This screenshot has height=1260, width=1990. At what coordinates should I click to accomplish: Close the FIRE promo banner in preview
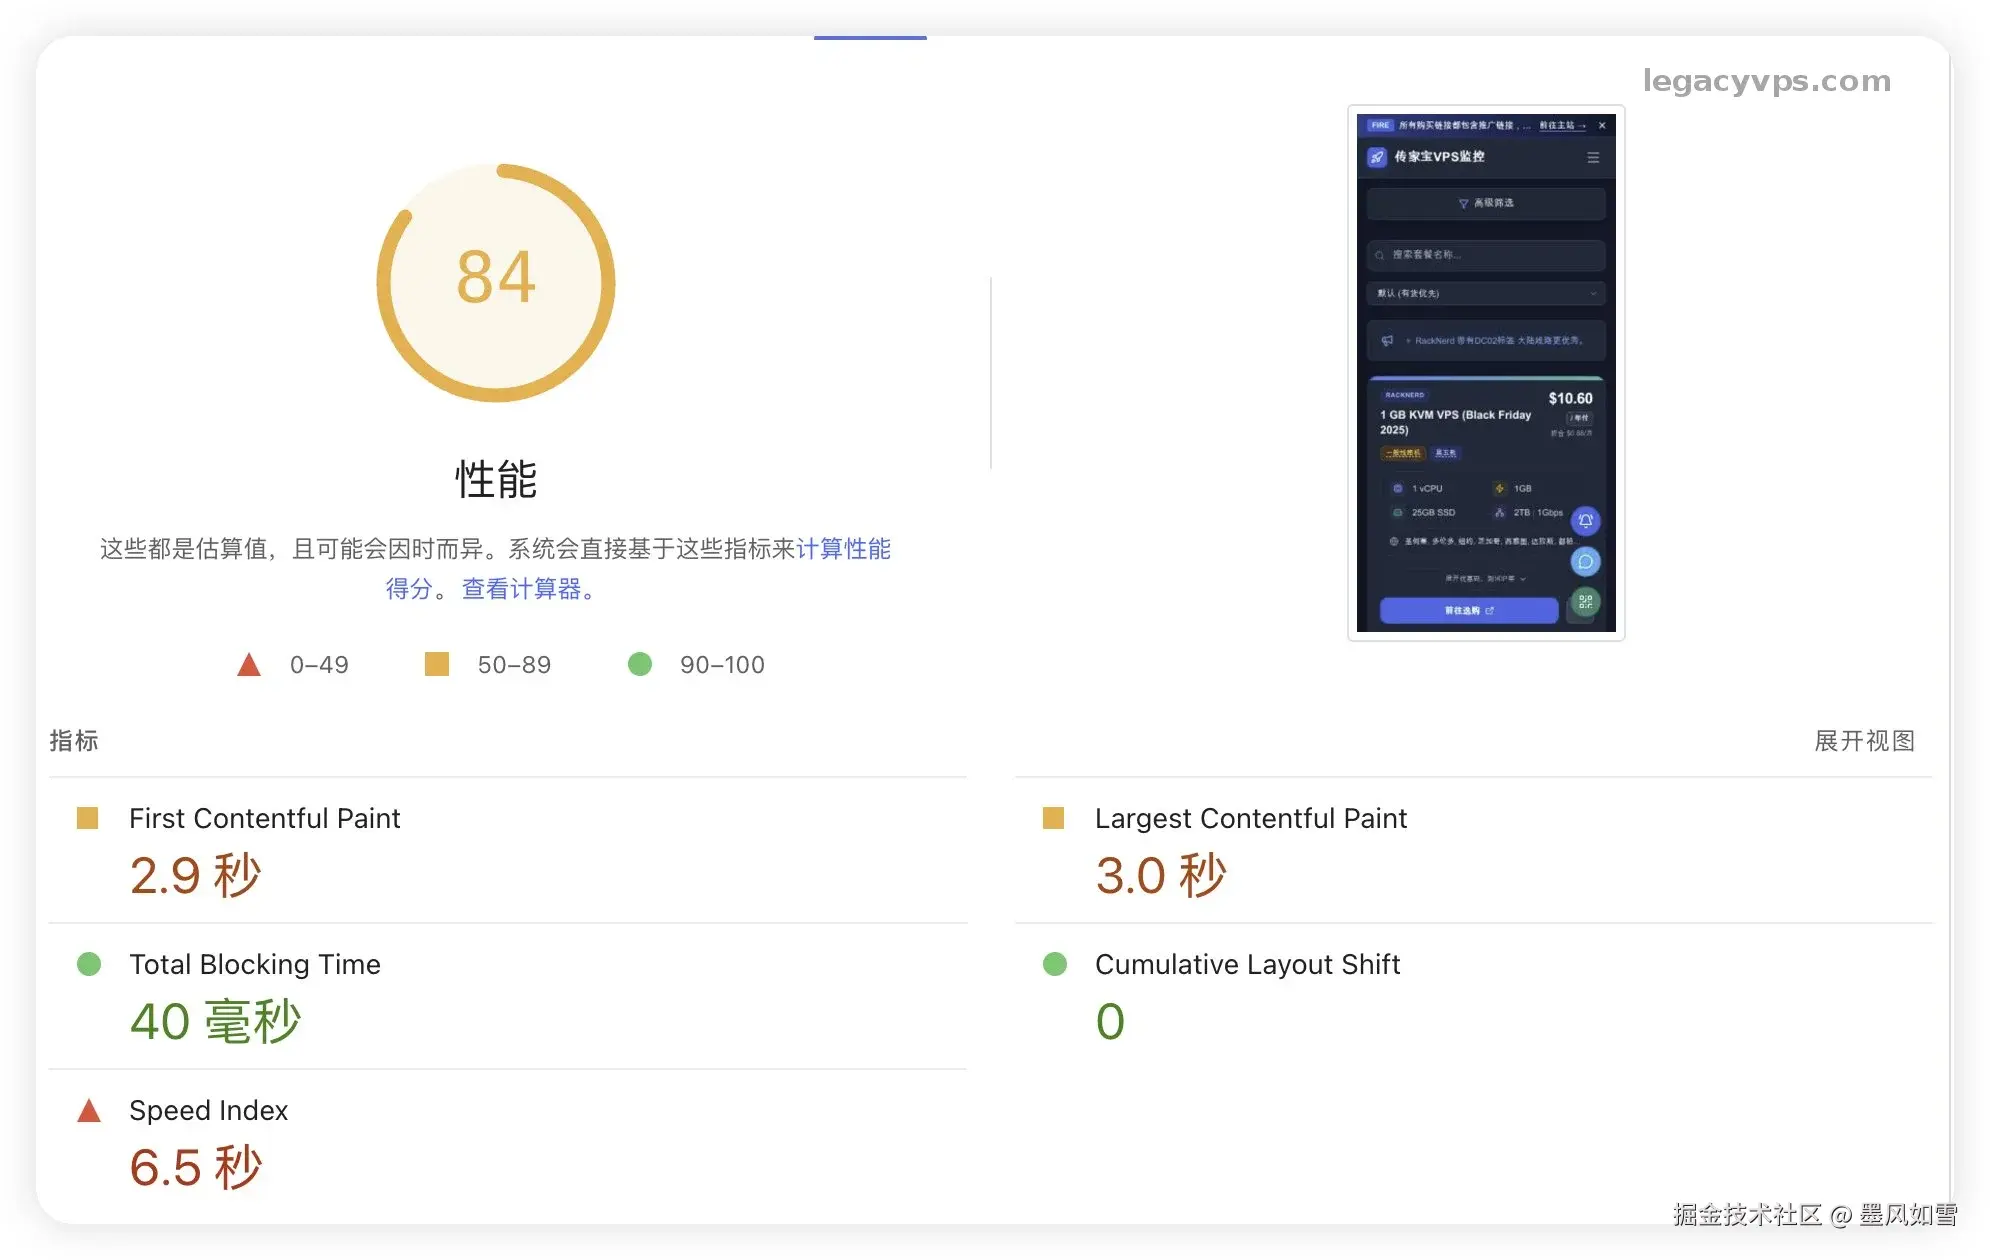coord(1602,125)
